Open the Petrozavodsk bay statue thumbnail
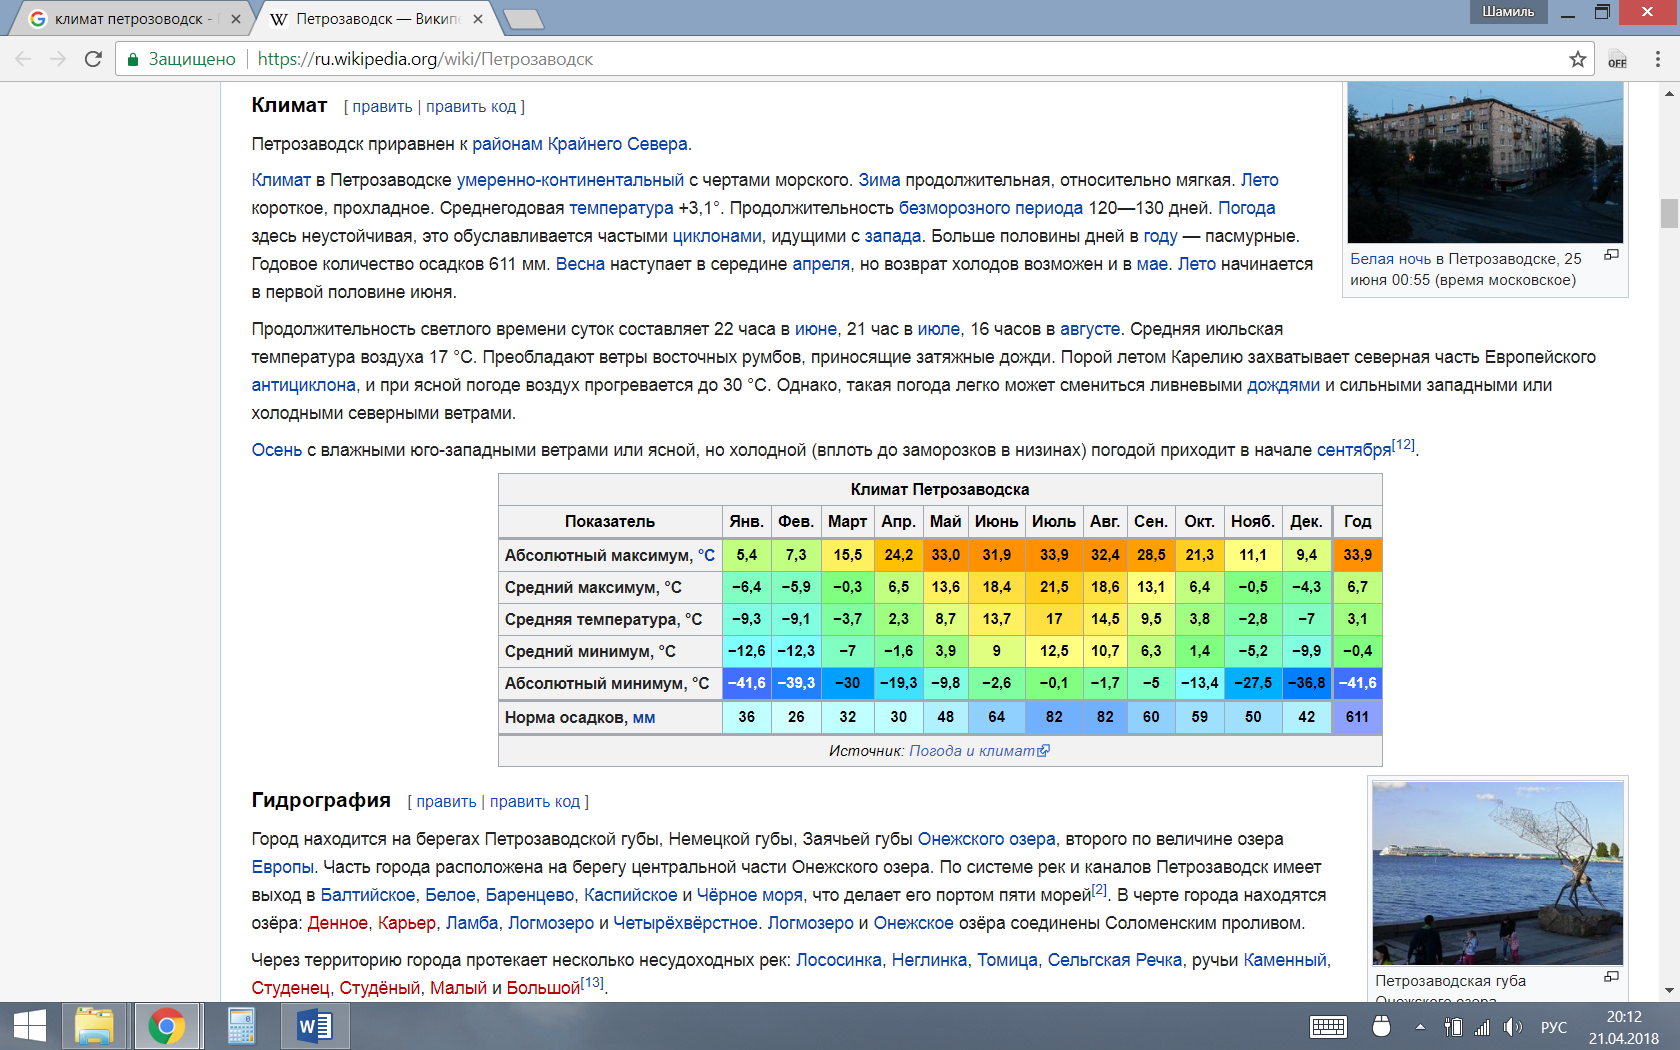 pyautogui.click(x=1497, y=872)
